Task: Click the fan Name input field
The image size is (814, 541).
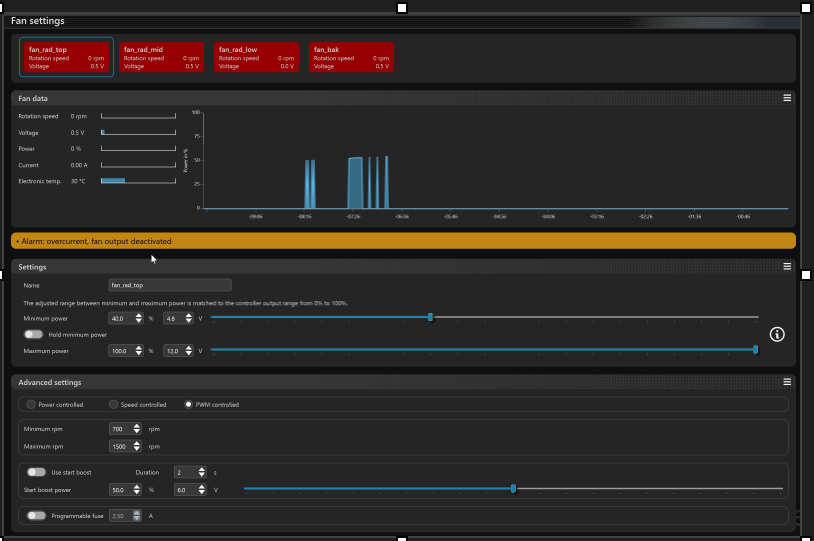Action: (x=170, y=285)
